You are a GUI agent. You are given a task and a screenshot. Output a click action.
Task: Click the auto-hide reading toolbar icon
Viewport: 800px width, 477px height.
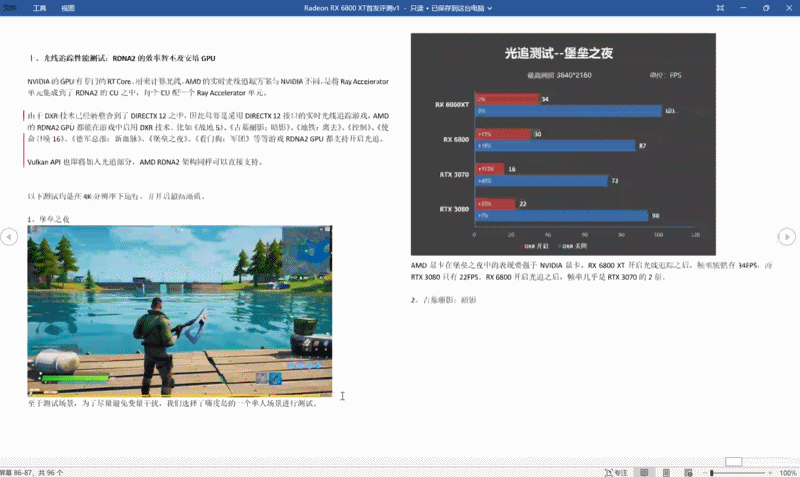click(720, 8)
